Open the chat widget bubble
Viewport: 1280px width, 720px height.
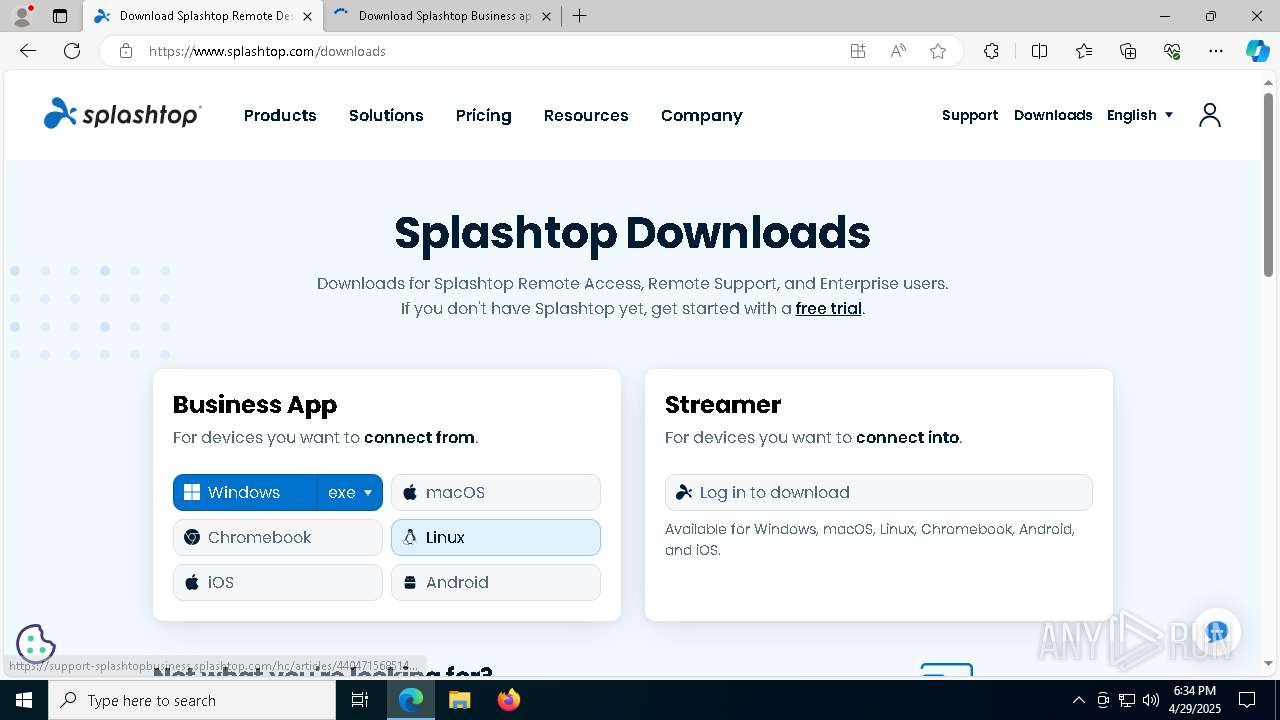1216,632
